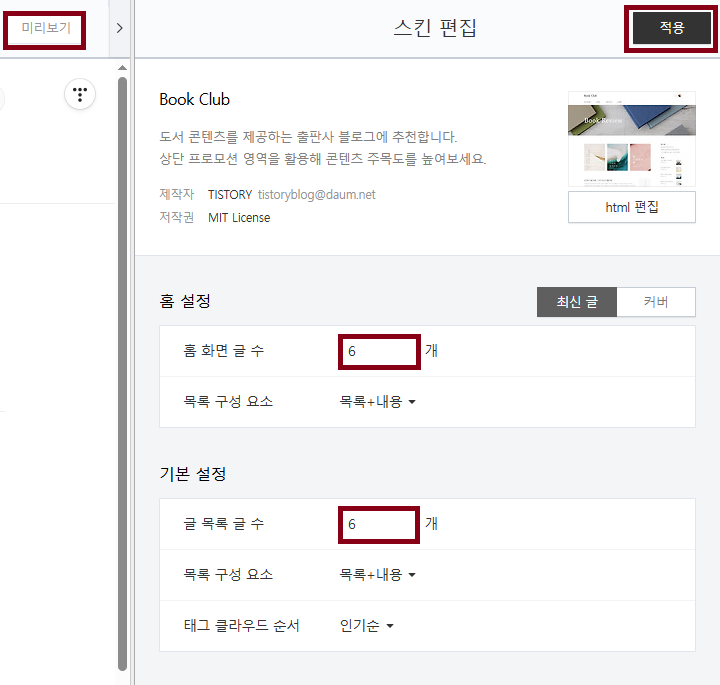Click the MIT License text

pyautogui.click(x=239, y=218)
